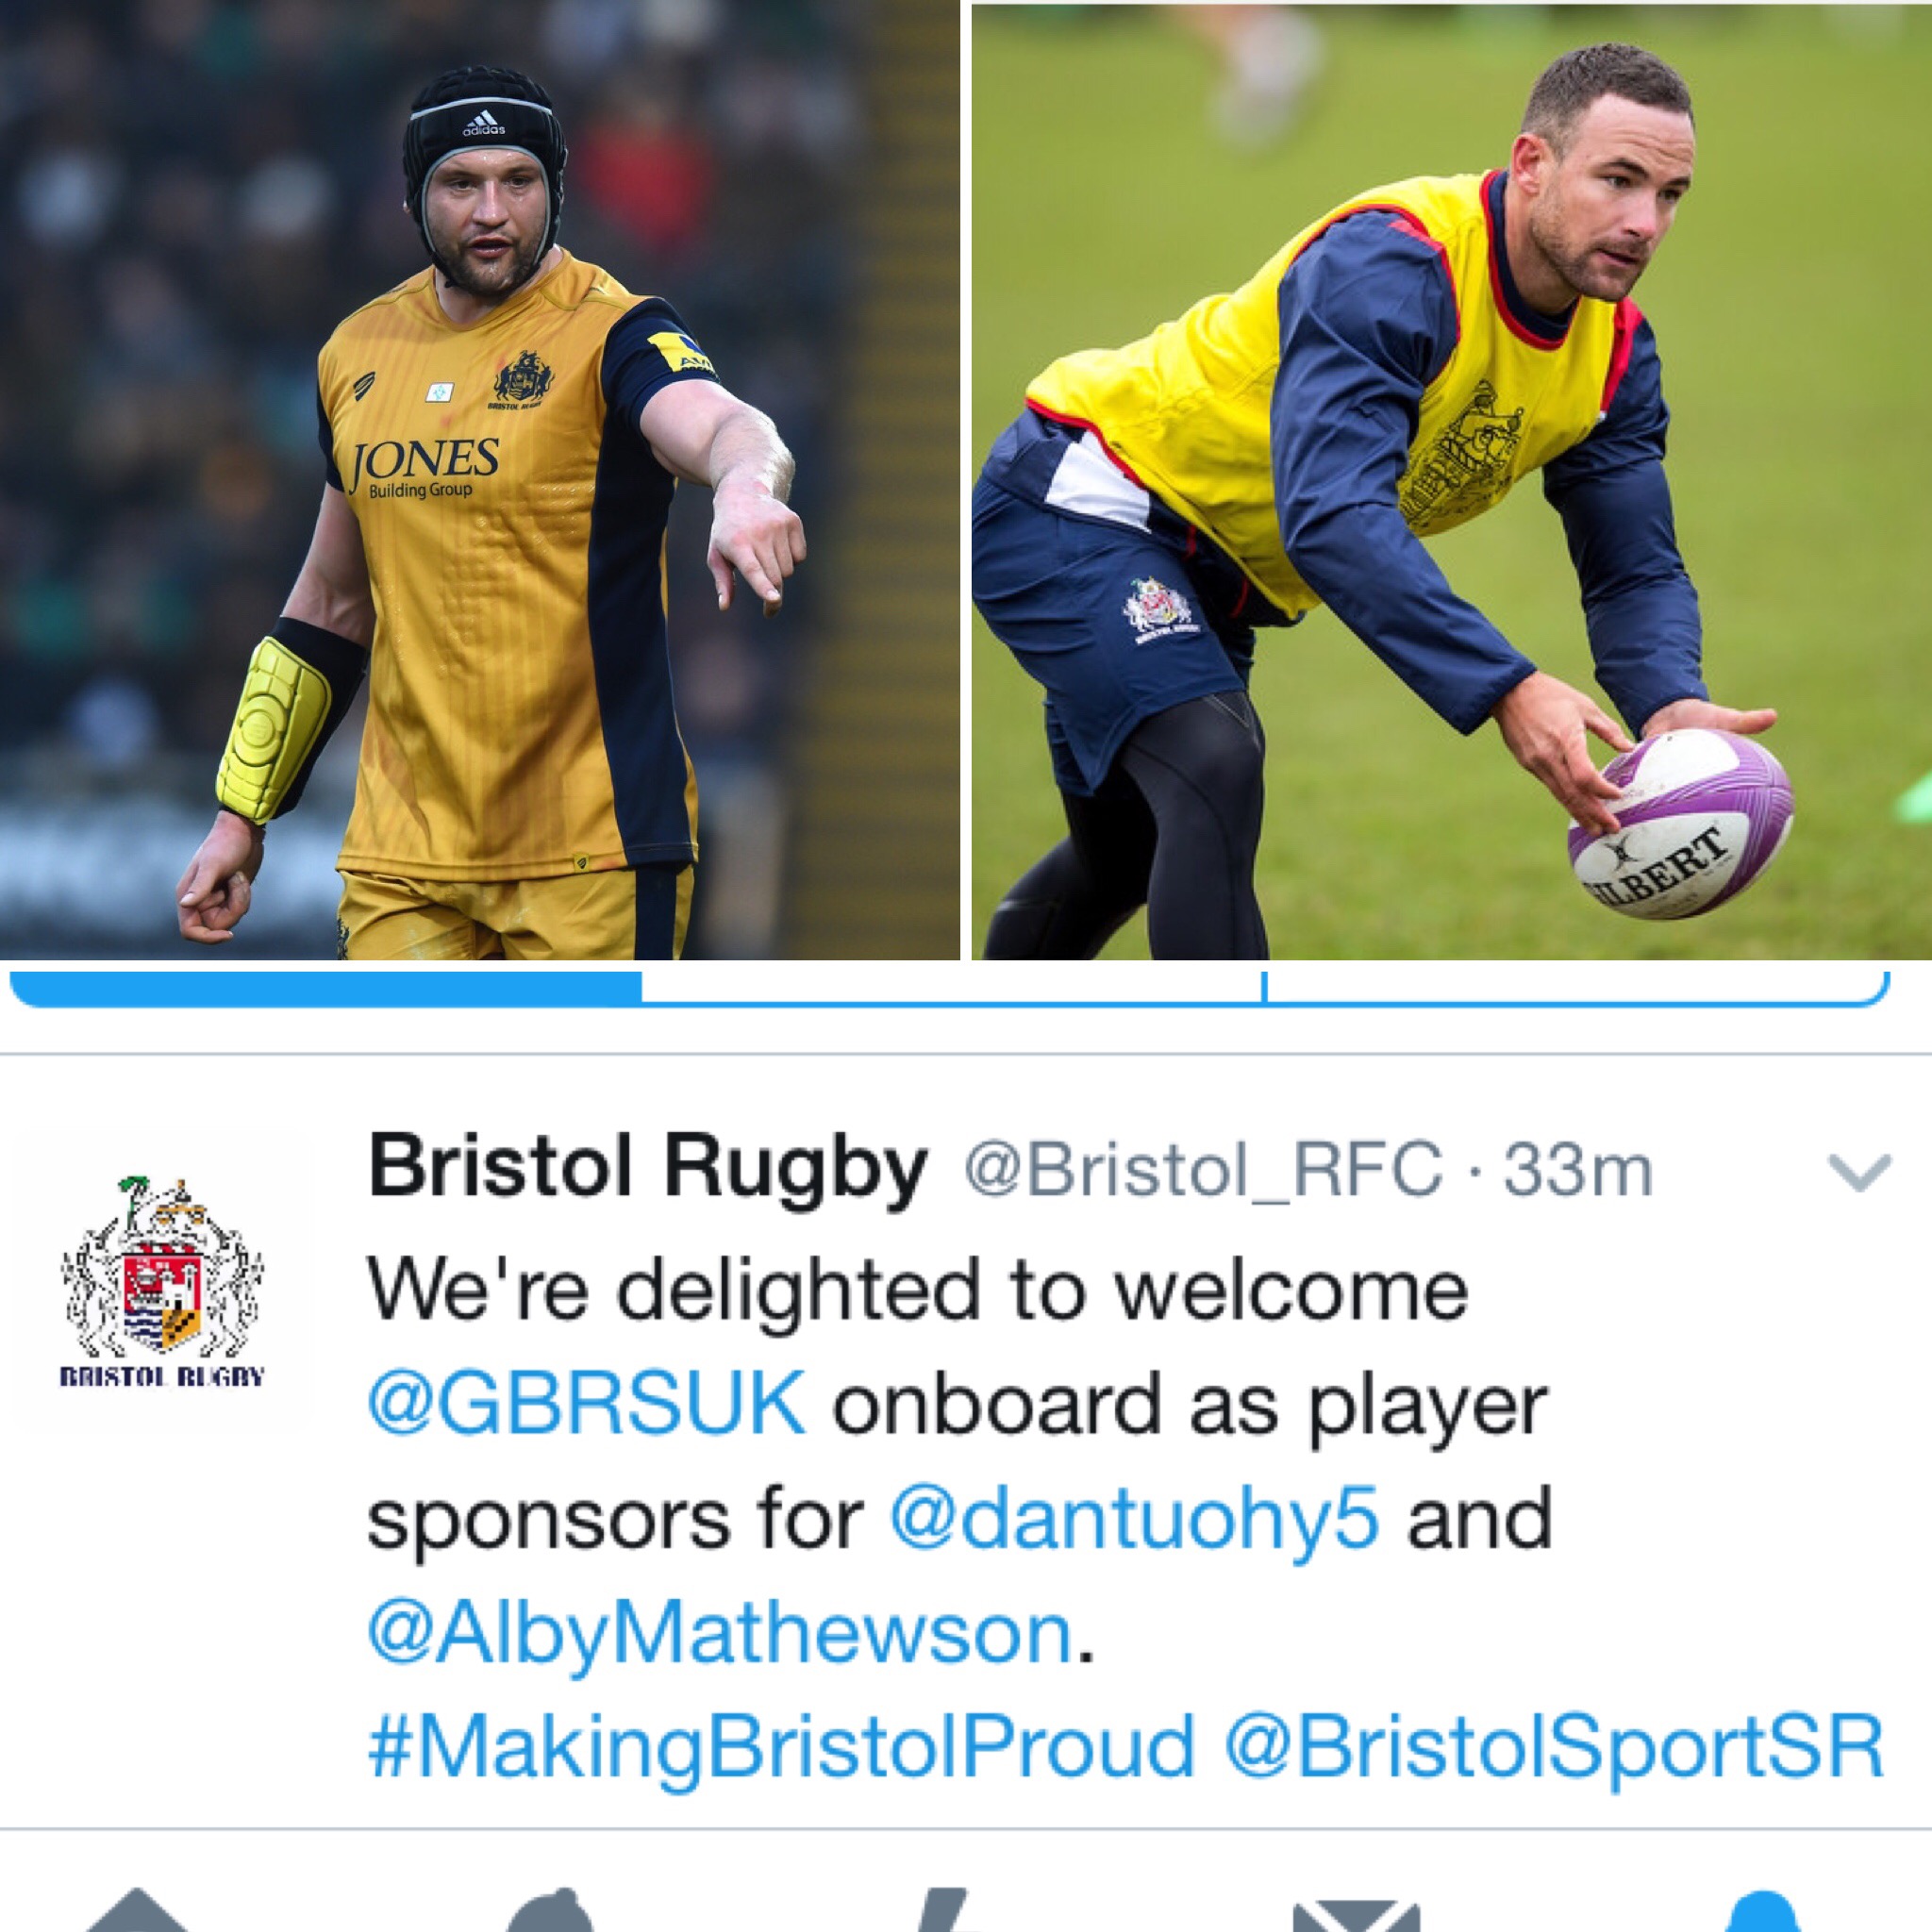
Task: Open the @dantuohy5 mention link
Action: coord(1134,1517)
